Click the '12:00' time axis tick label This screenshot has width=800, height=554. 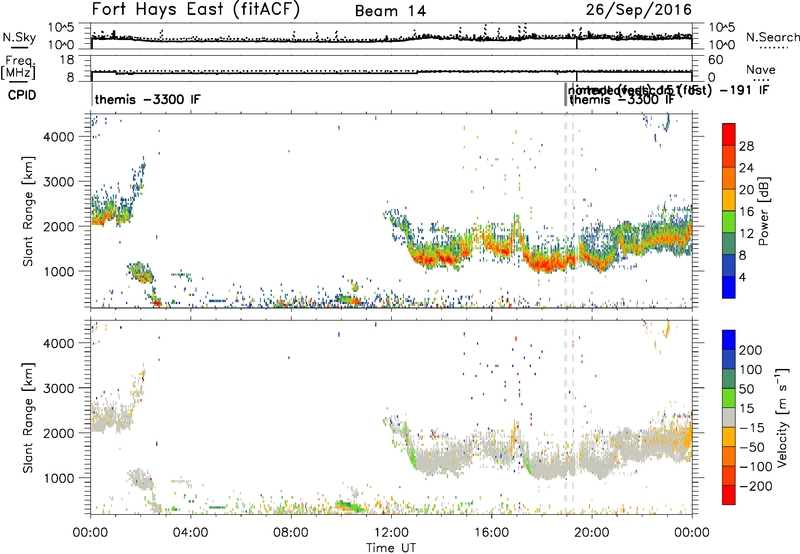click(x=391, y=533)
